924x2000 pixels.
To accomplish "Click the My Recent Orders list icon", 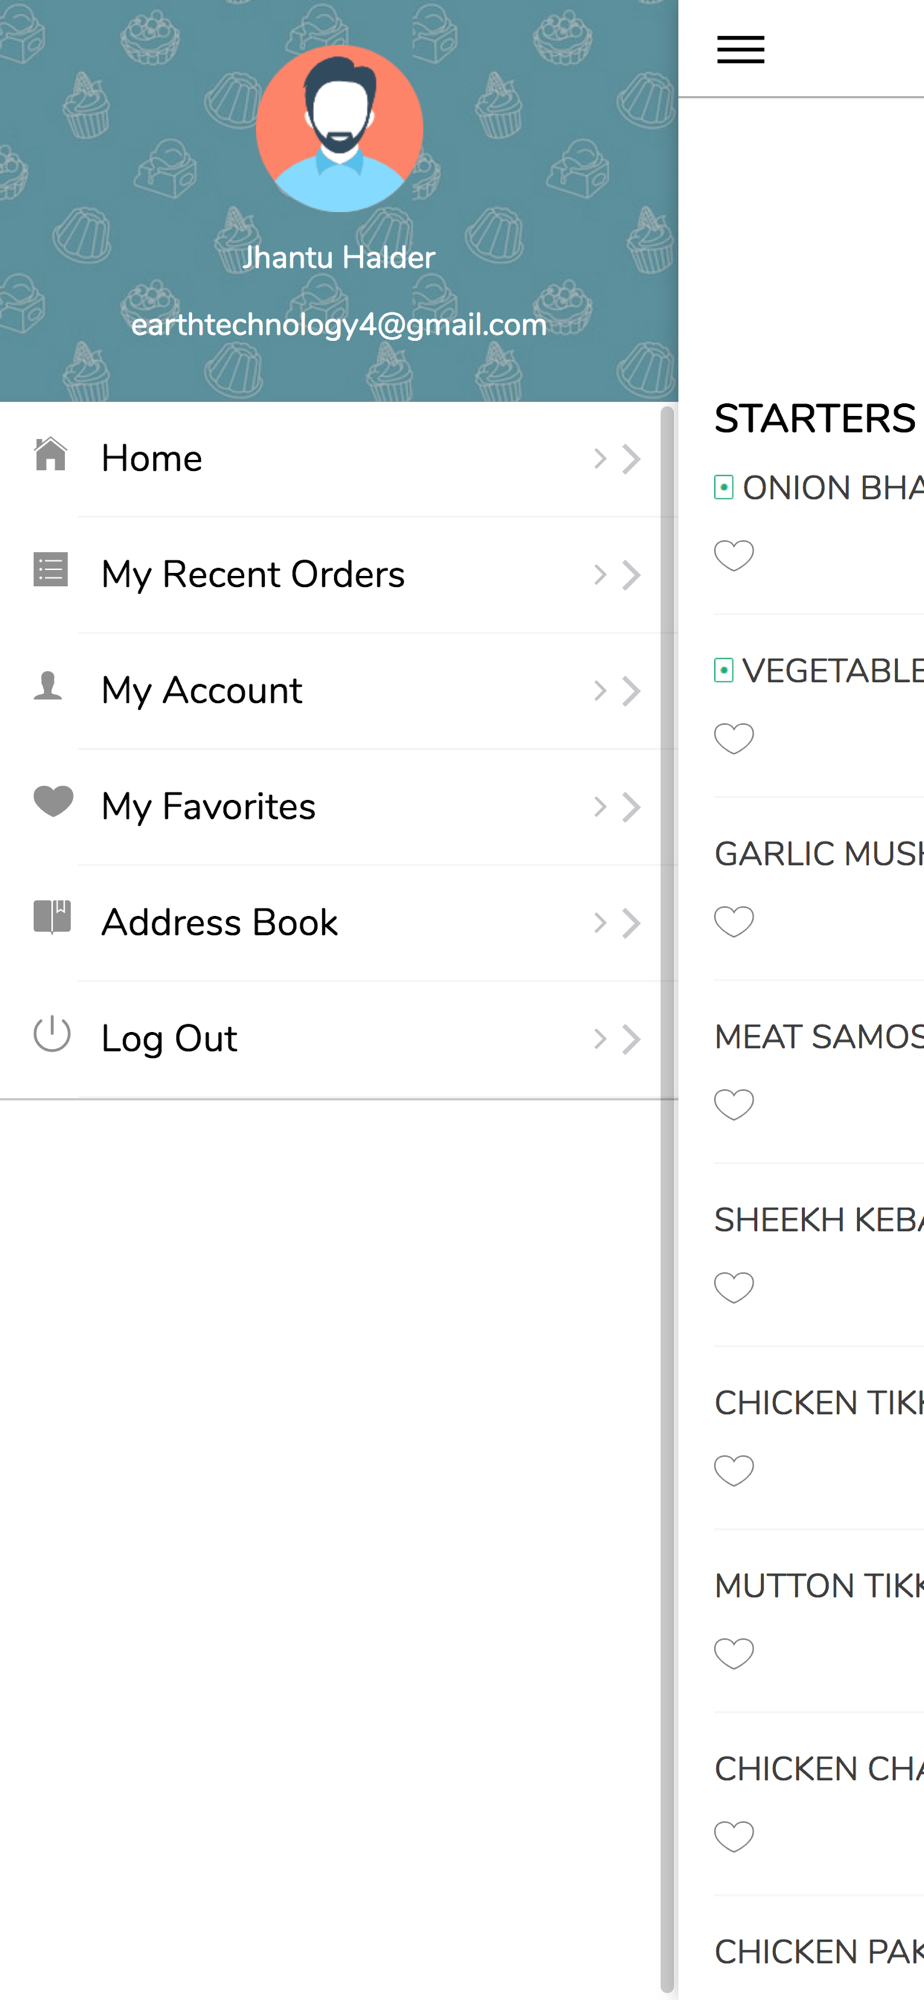I will [x=50, y=571].
